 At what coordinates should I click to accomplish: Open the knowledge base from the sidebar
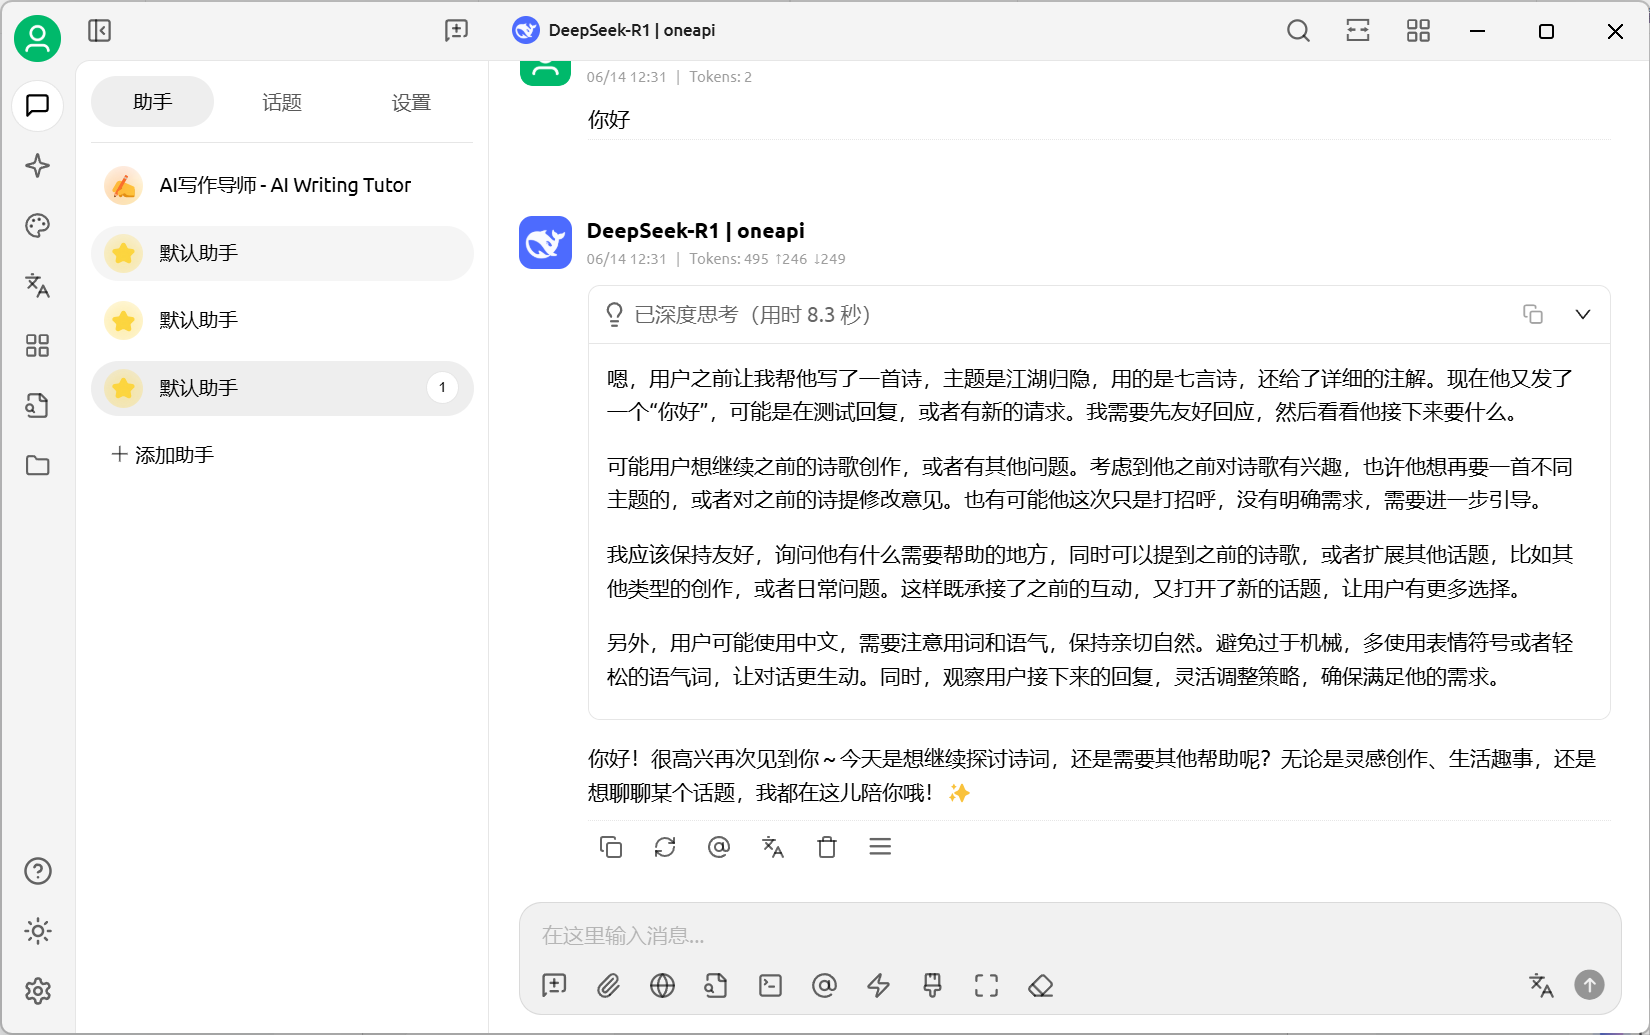point(37,405)
